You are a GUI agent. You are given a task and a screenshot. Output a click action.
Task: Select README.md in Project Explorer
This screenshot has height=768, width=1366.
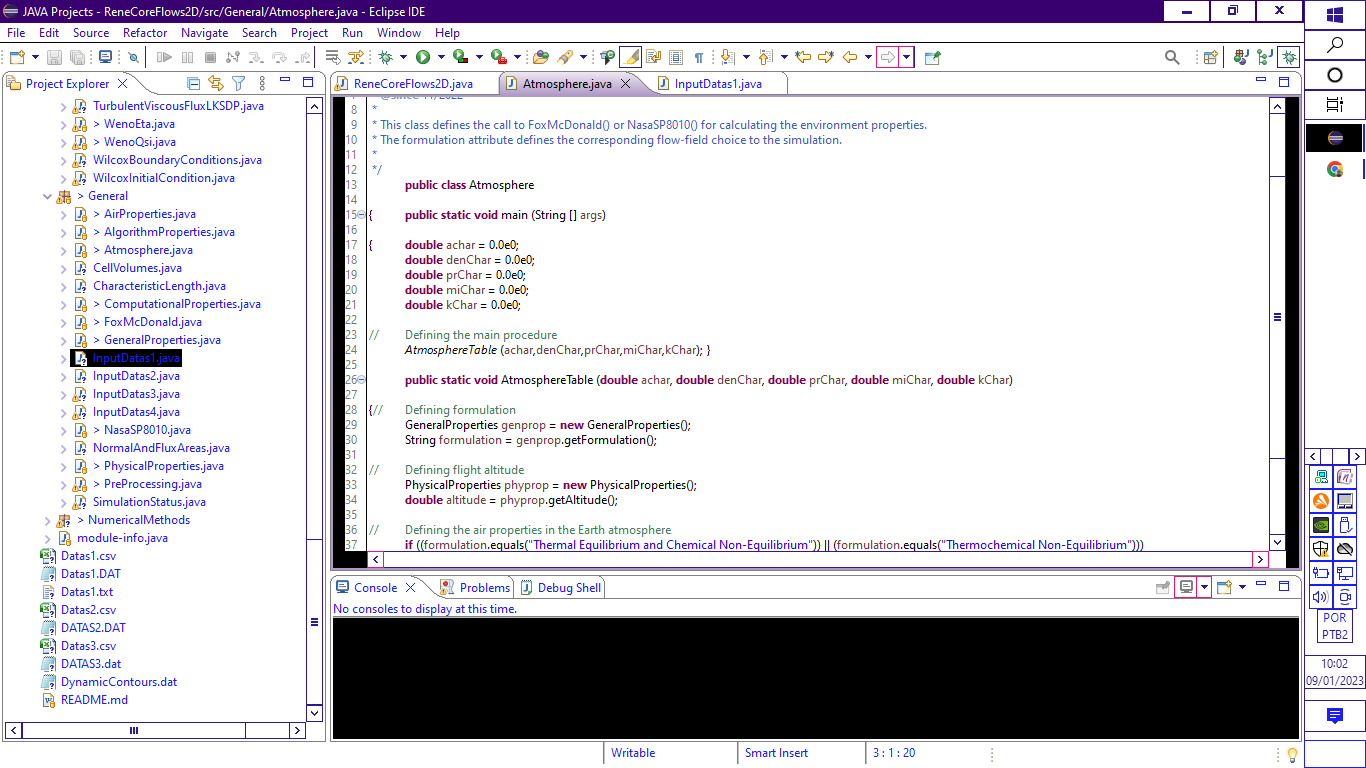click(94, 700)
